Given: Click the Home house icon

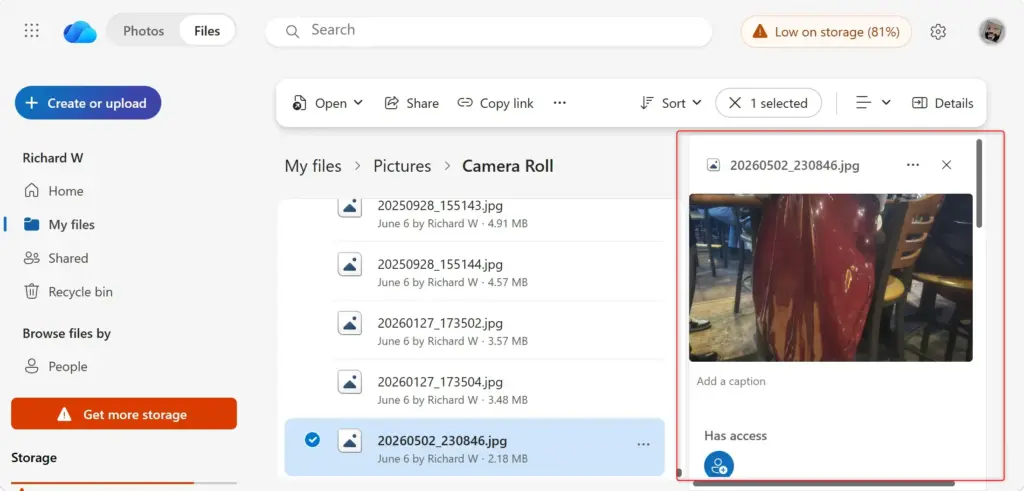Looking at the screenshot, I should 31,191.
